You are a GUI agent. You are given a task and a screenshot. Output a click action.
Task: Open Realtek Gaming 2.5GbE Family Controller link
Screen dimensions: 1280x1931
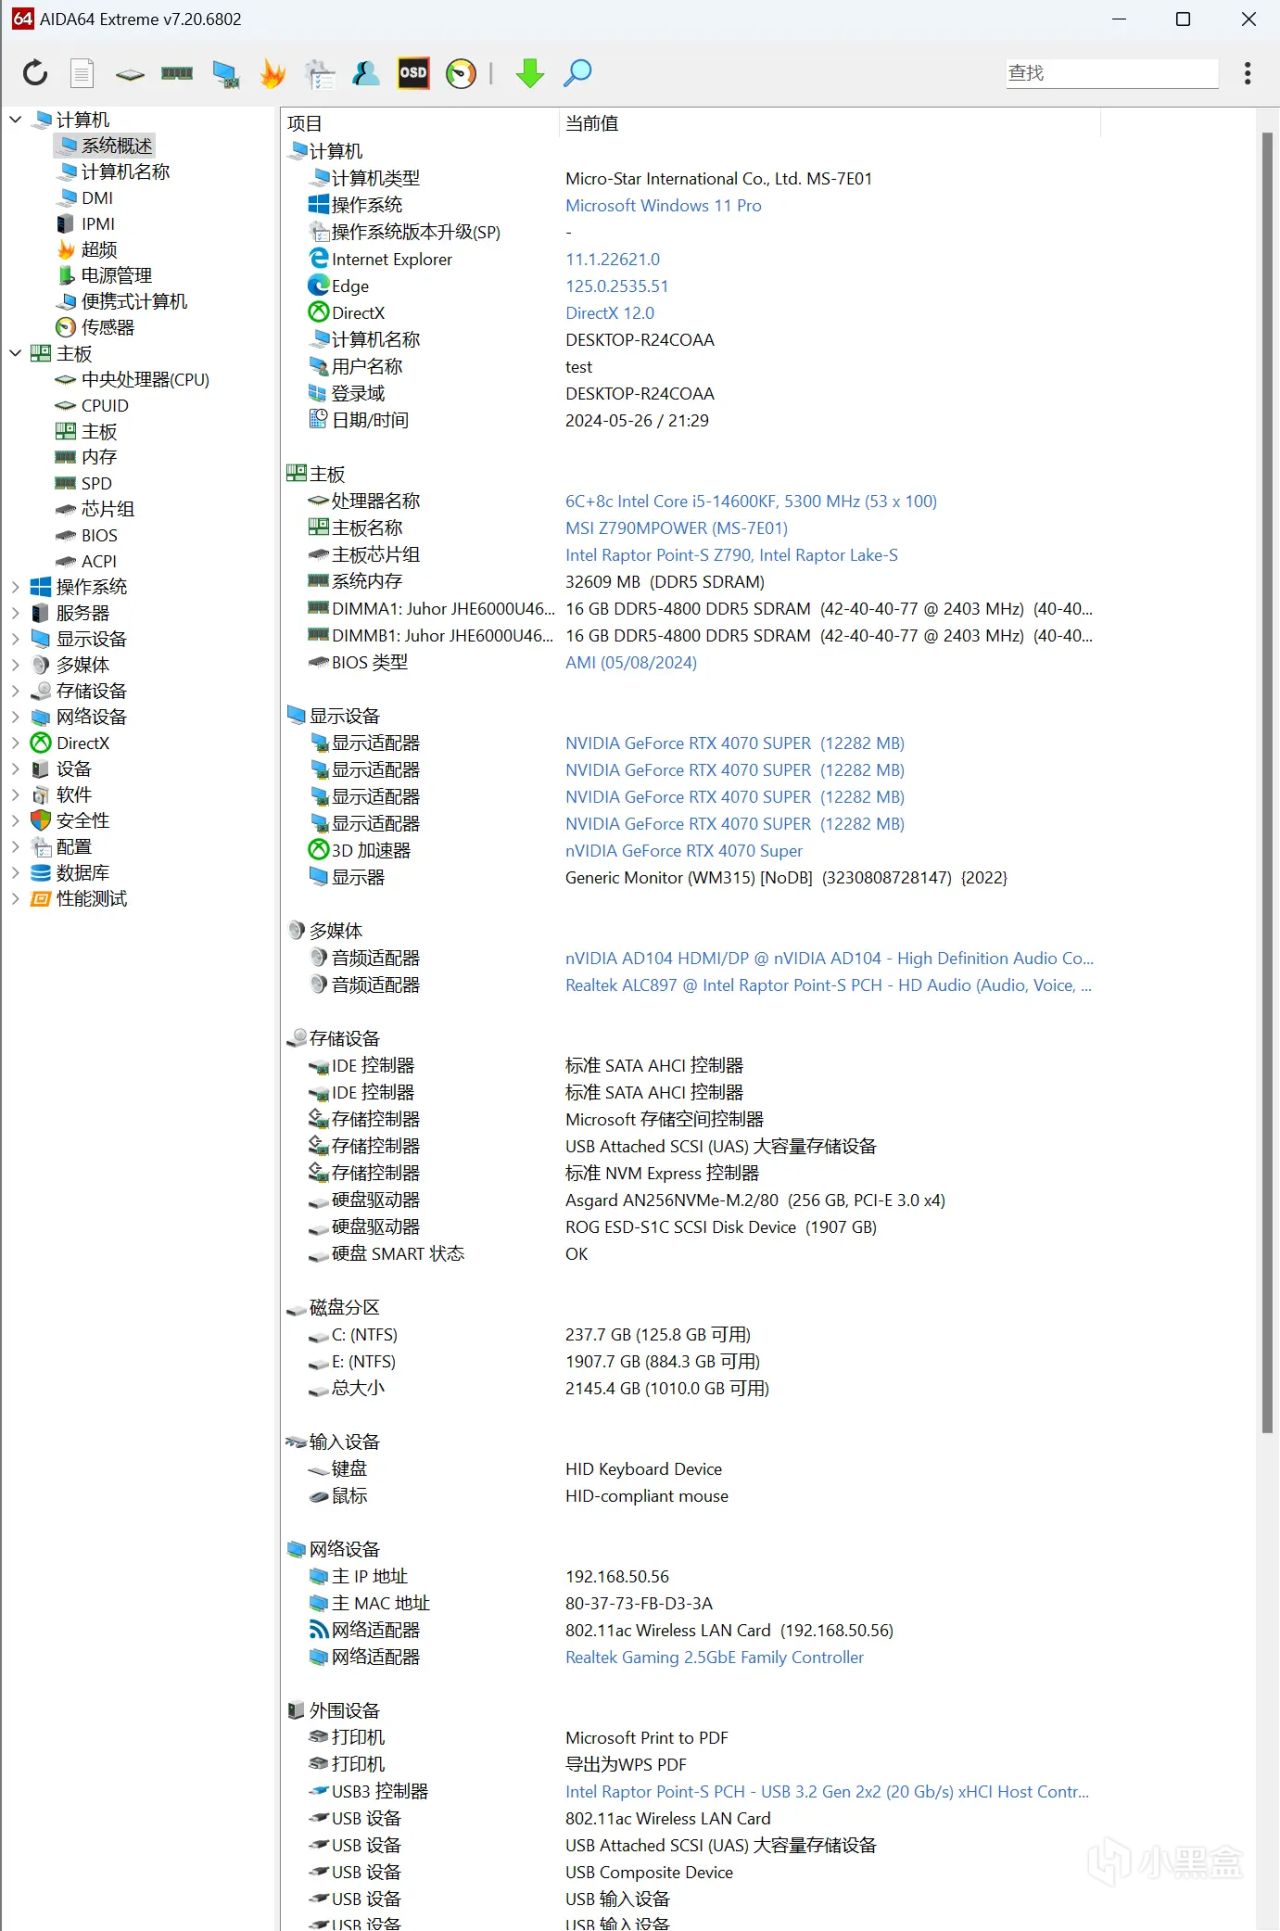point(714,1657)
